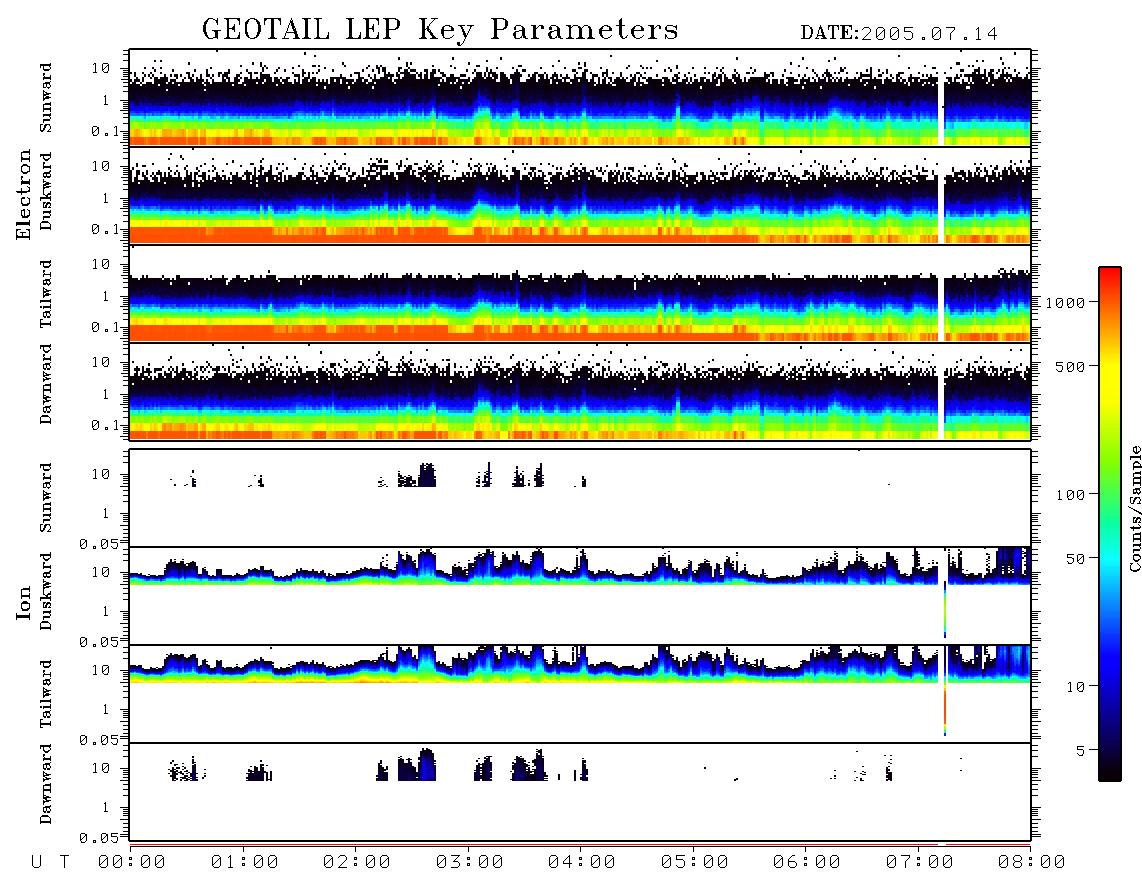
Task: Click the black bottom of the color bar
Action: [x=1109, y=769]
